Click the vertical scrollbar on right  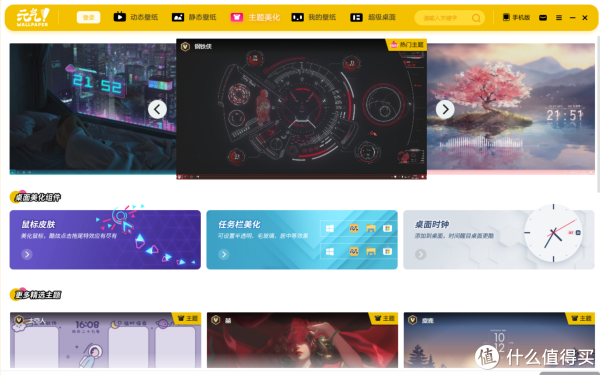[x=598, y=114]
